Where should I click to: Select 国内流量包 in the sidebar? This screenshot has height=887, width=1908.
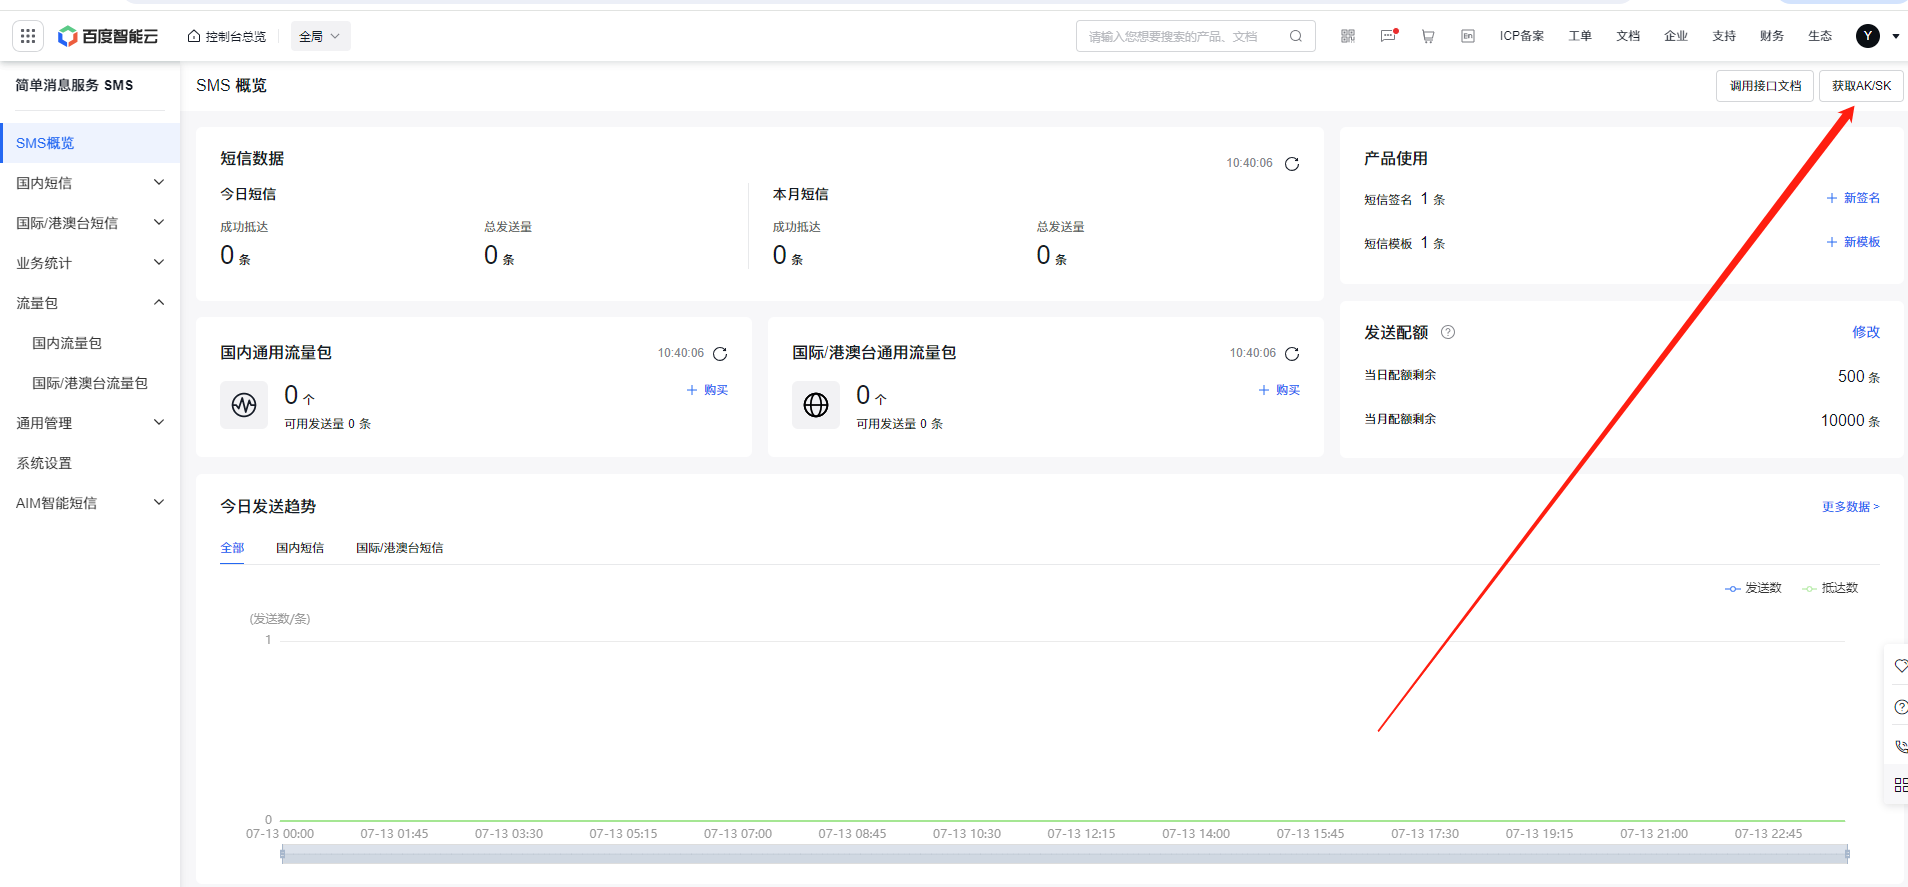click(x=67, y=343)
